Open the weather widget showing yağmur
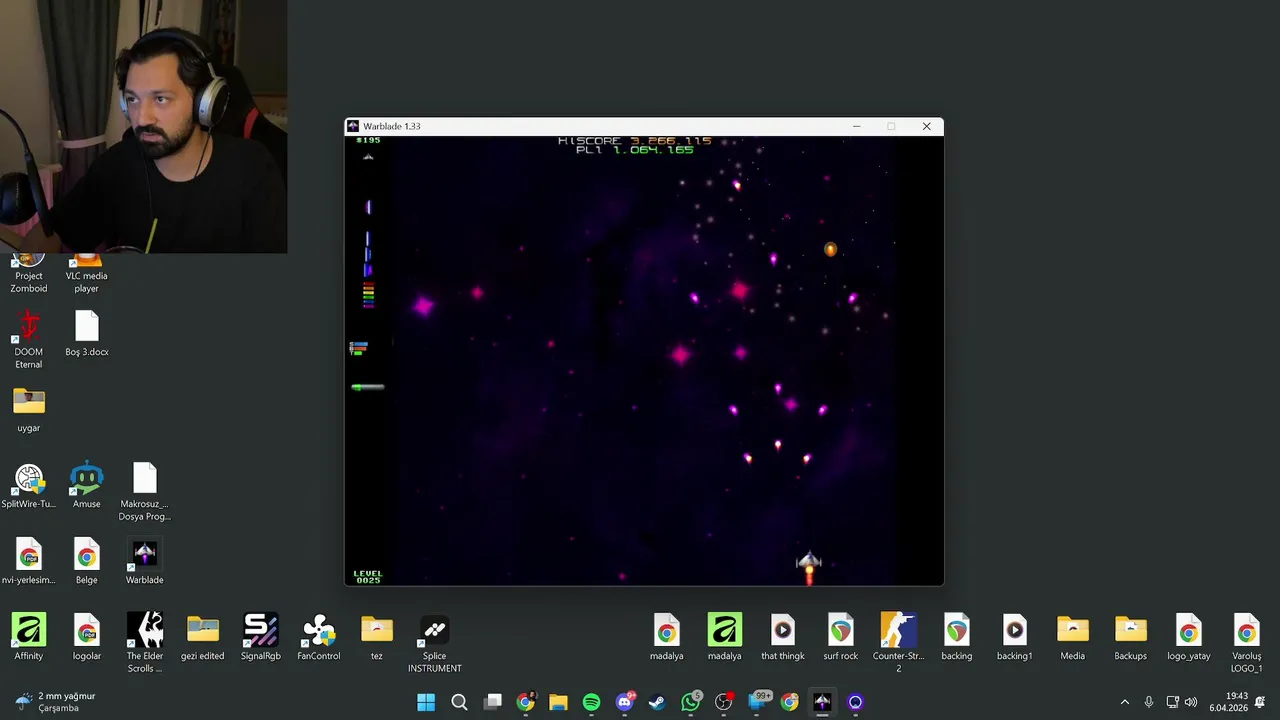 (x=56, y=702)
